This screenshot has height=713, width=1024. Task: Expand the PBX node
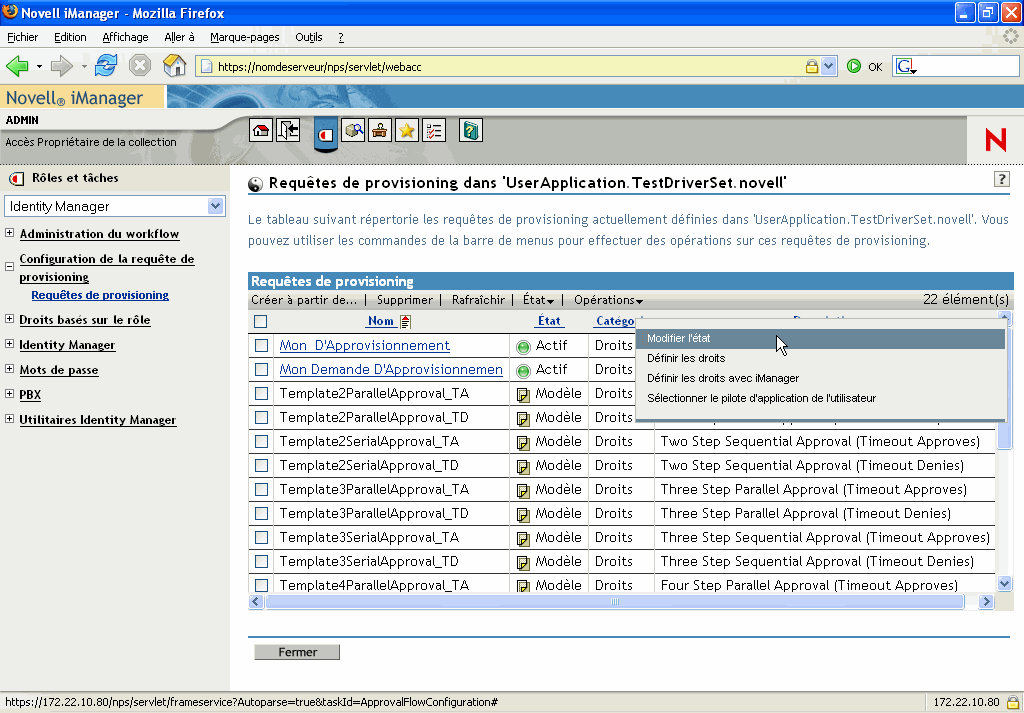9,393
